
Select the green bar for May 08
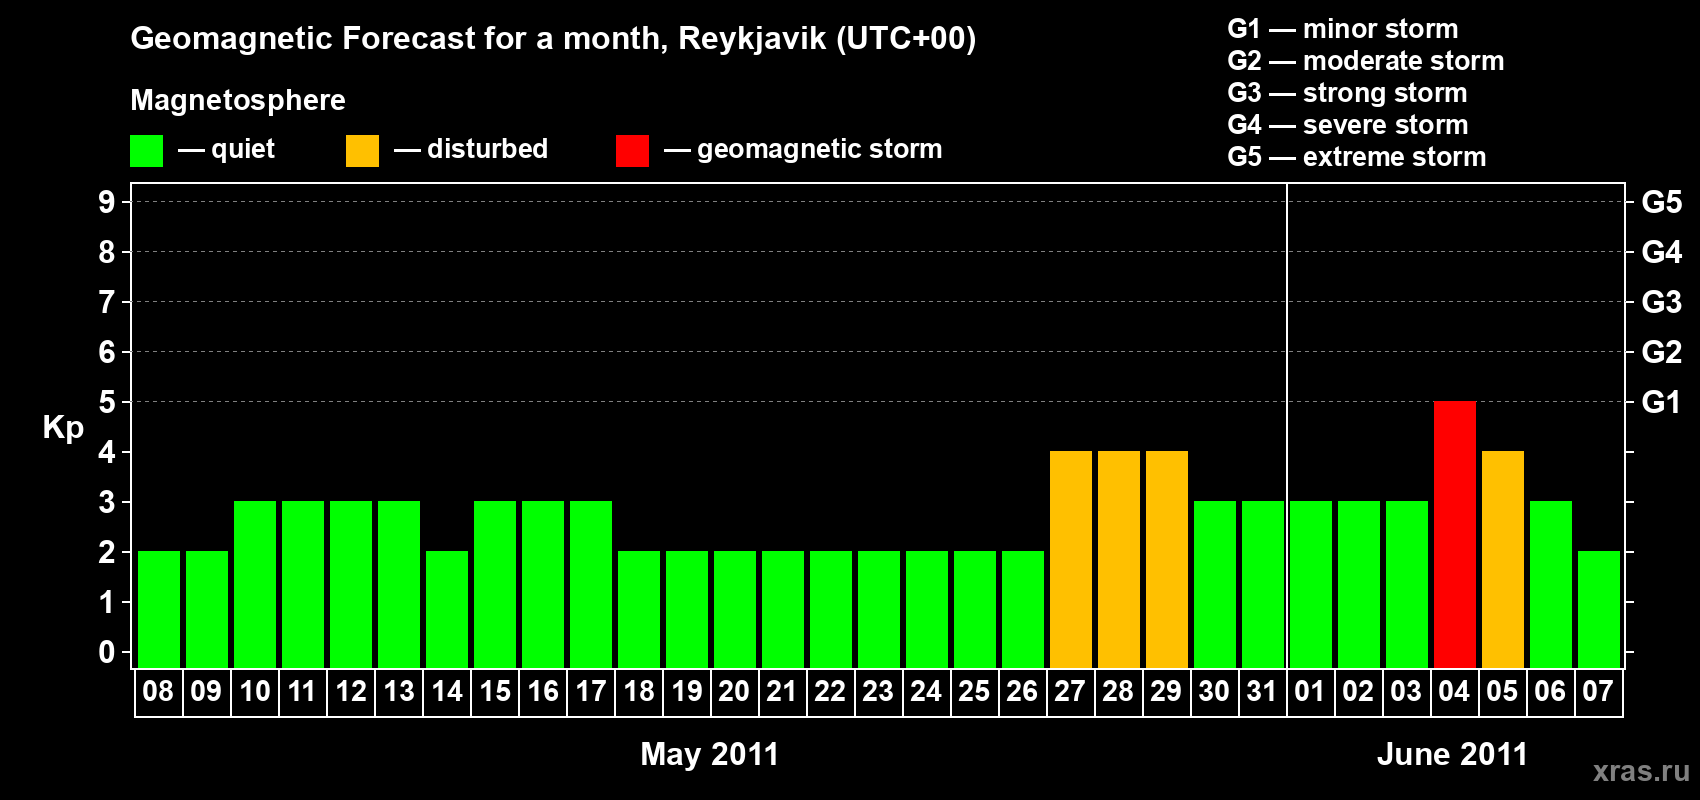coord(159,609)
